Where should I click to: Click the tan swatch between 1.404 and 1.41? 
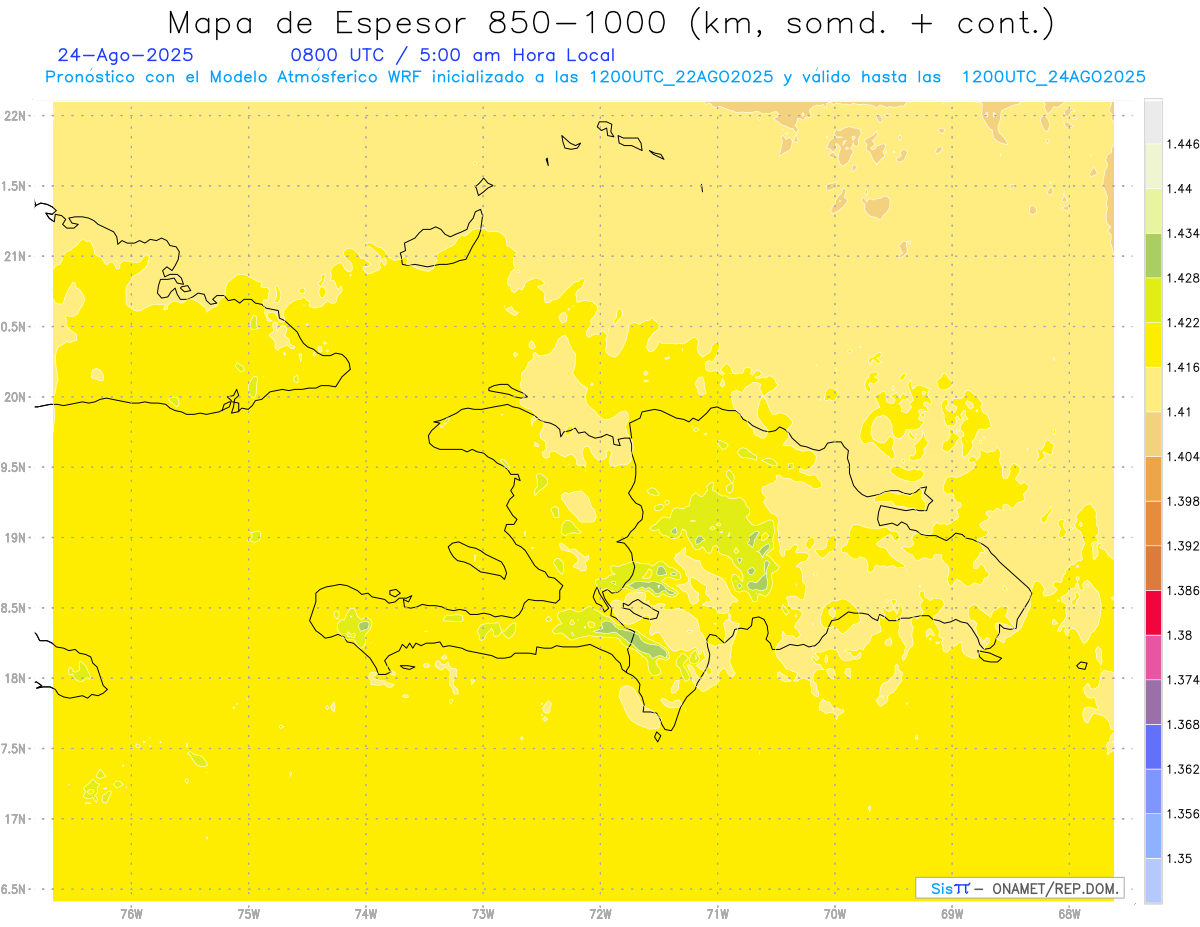point(1153,434)
